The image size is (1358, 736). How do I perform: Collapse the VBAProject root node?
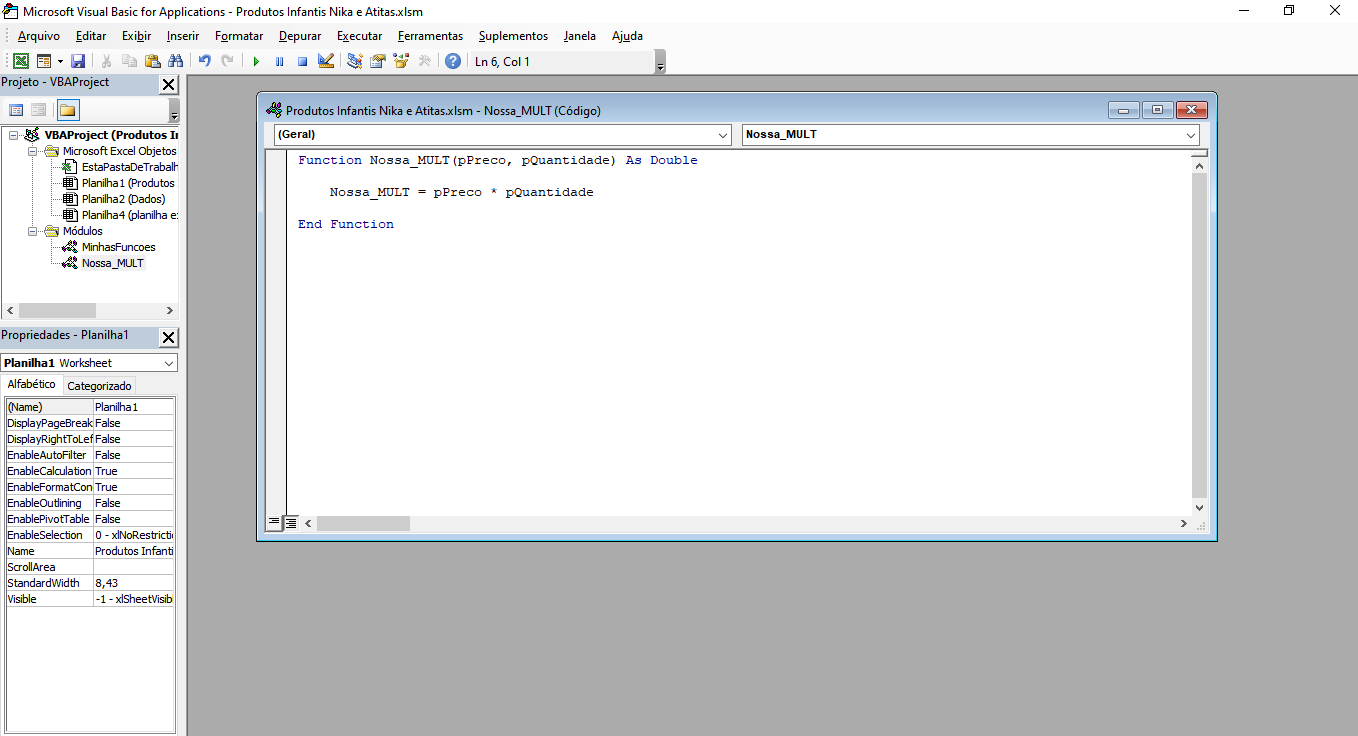click(14, 135)
